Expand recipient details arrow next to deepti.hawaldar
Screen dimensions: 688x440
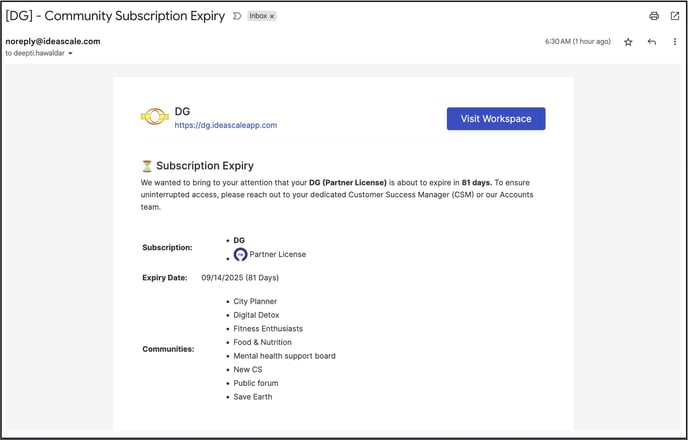tap(70, 54)
